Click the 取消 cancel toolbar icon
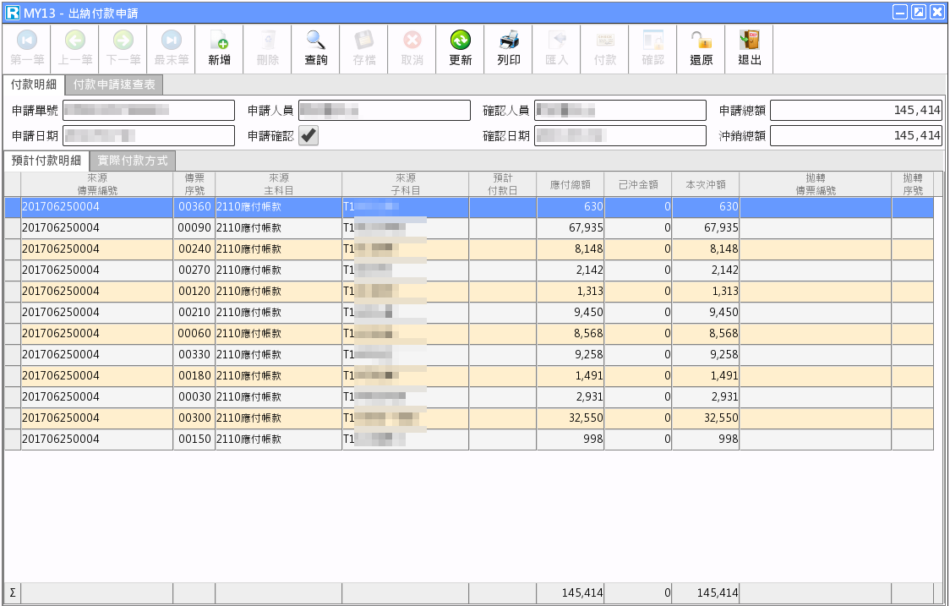 (x=412, y=40)
